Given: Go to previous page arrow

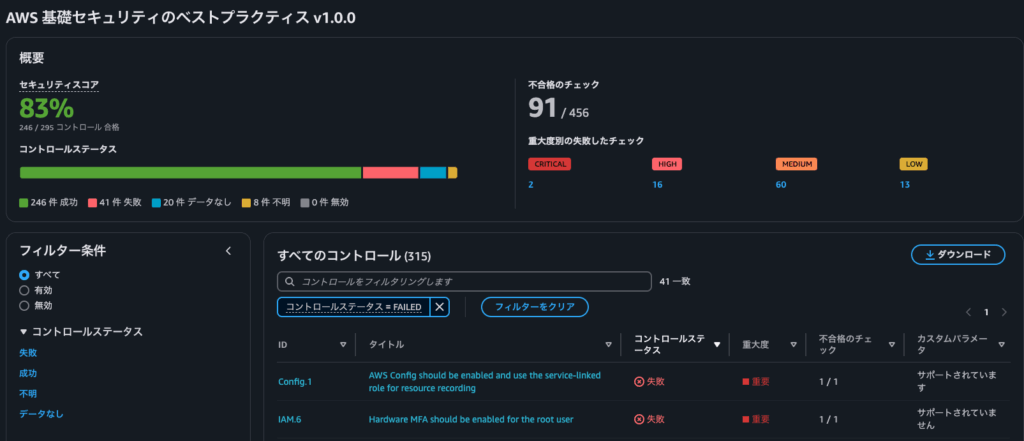Looking at the screenshot, I should tap(968, 312).
